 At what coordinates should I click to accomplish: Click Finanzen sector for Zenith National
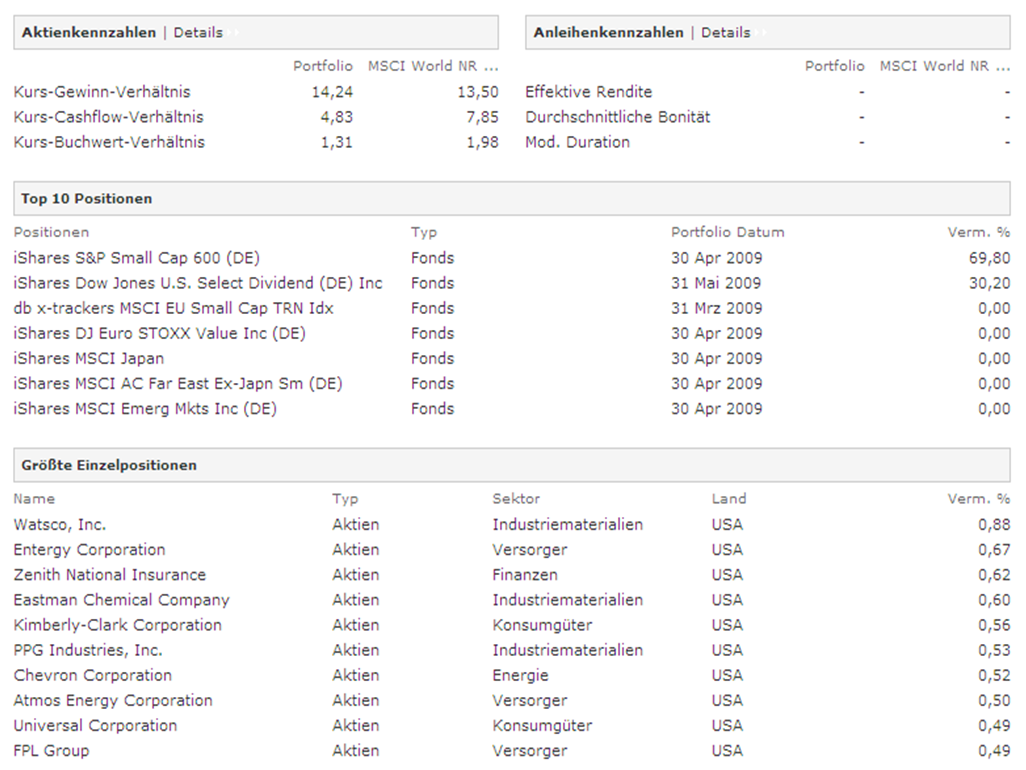[525, 575]
